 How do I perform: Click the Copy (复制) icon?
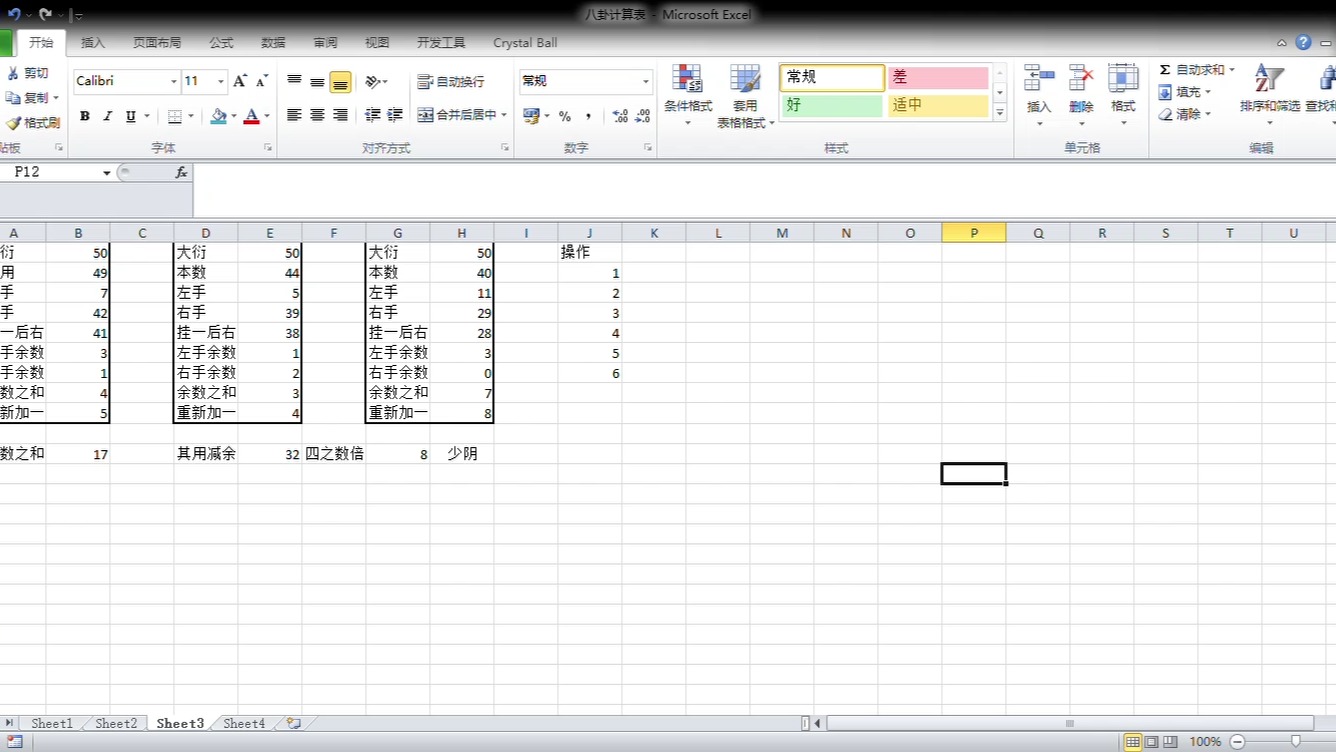click(13, 97)
